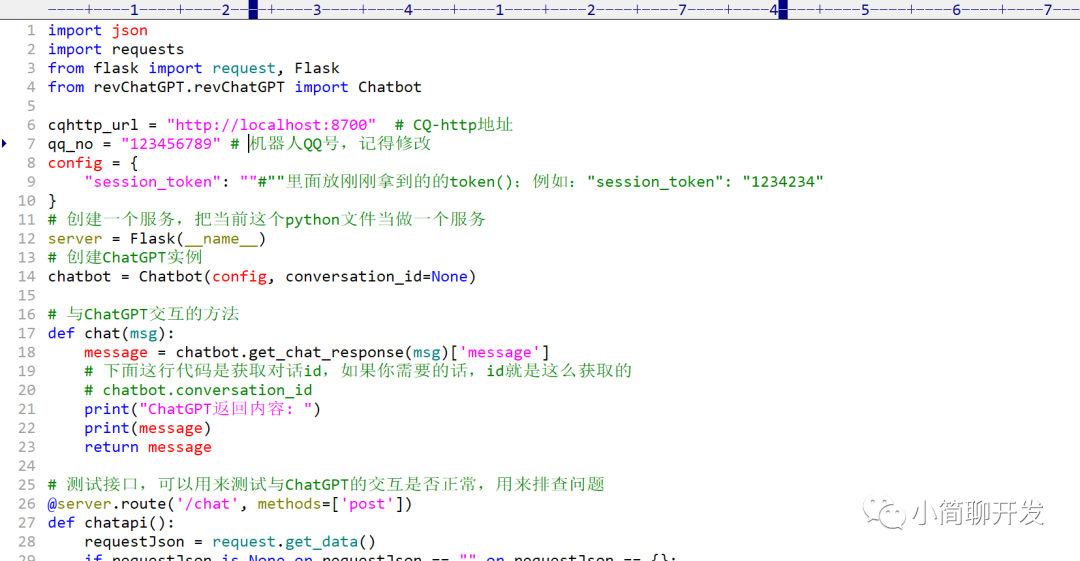Click the 'chatbot' variable at the start of line 14
This screenshot has height=561, width=1080.
click(x=79, y=276)
